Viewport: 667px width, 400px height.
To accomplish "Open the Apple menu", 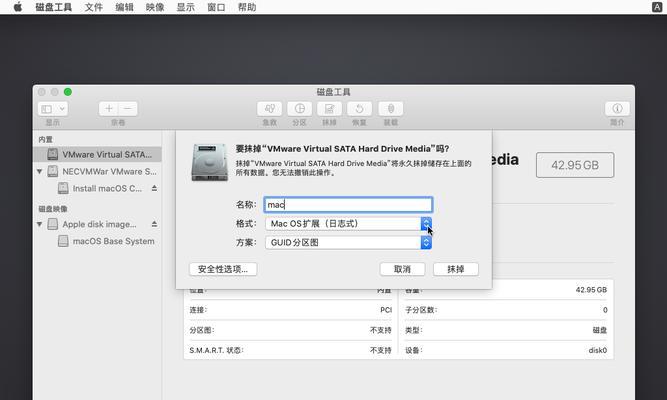I will coord(18,7).
